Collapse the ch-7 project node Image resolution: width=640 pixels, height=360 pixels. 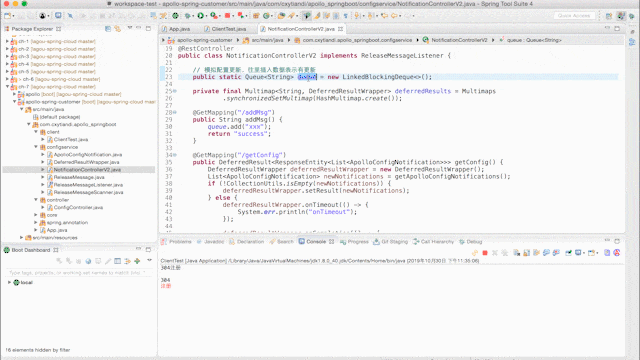pyautogui.click(x=7, y=87)
